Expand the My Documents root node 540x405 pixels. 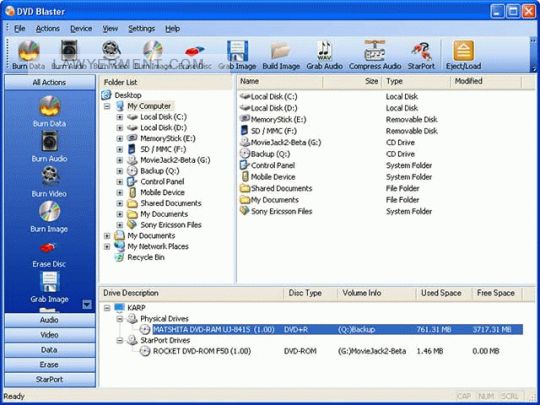(x=107, y=236)
